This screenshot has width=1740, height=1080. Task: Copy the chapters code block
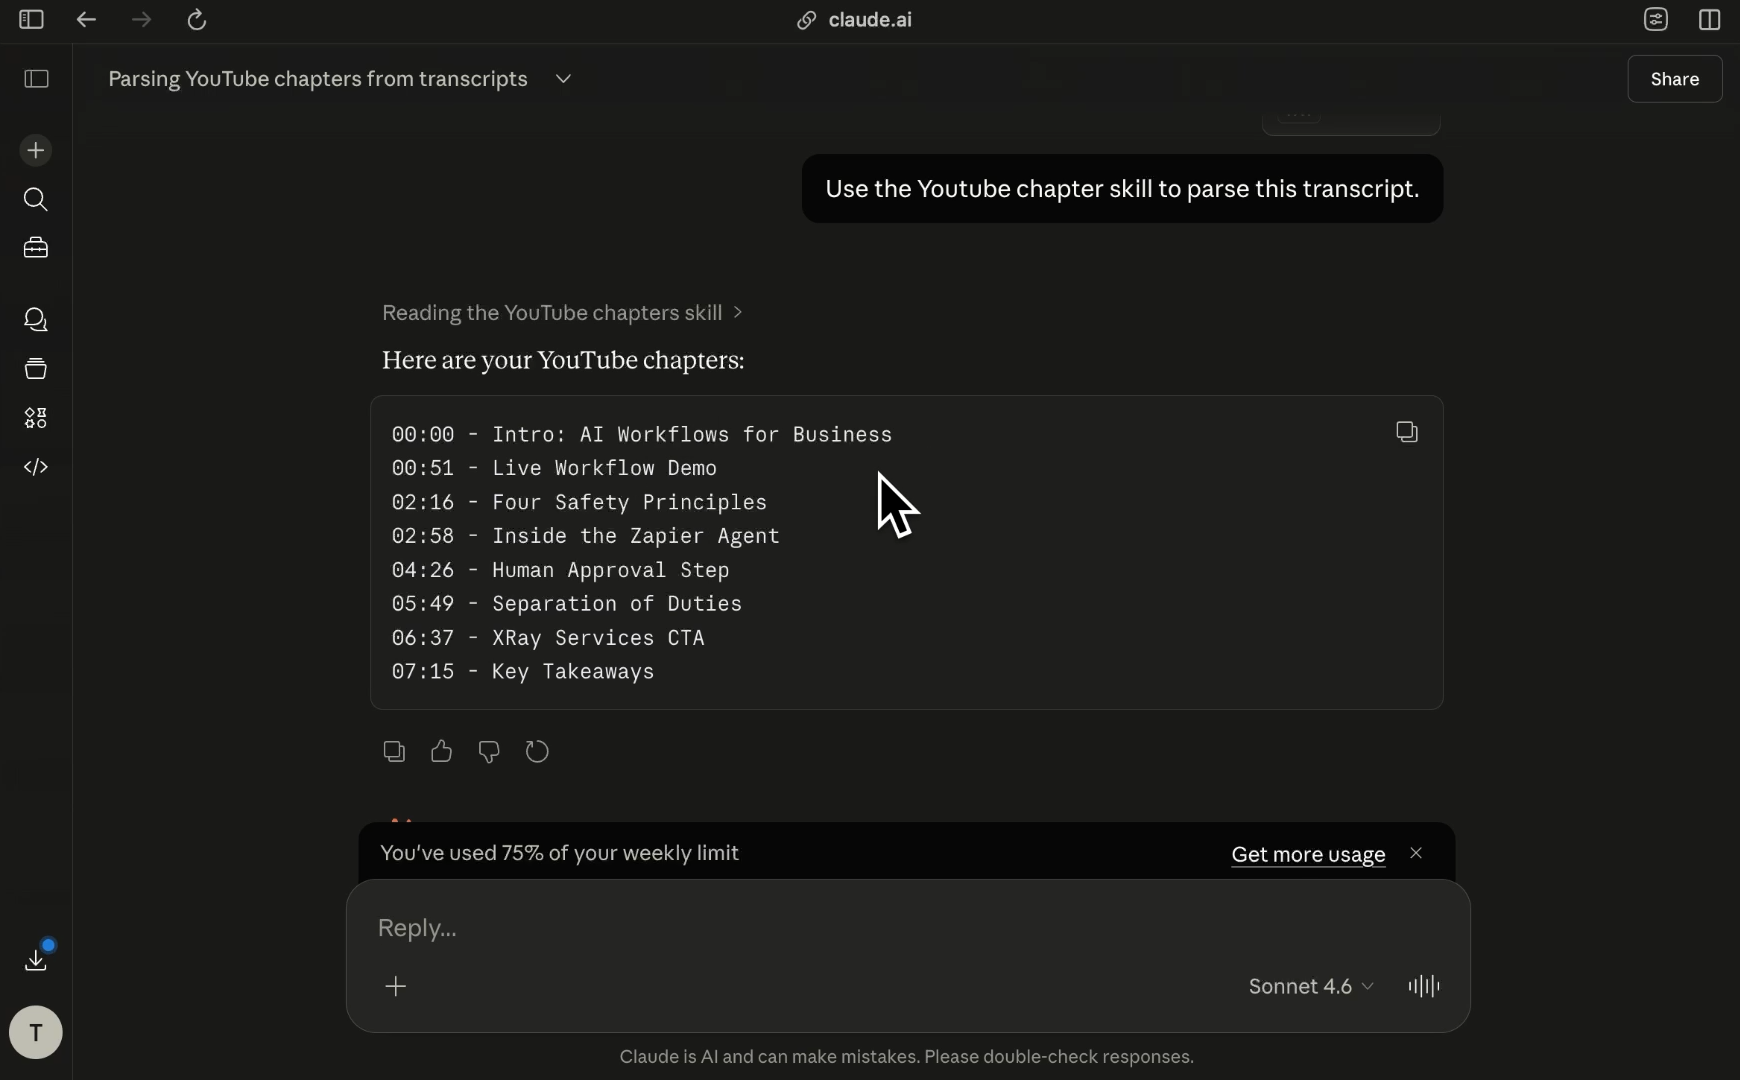(x=1407, y=432)
